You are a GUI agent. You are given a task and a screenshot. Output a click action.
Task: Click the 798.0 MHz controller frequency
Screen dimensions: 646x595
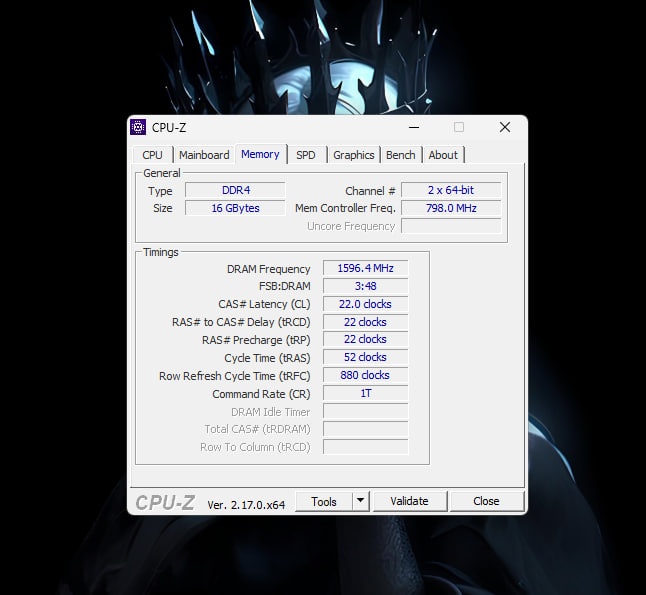coord(451,208)
